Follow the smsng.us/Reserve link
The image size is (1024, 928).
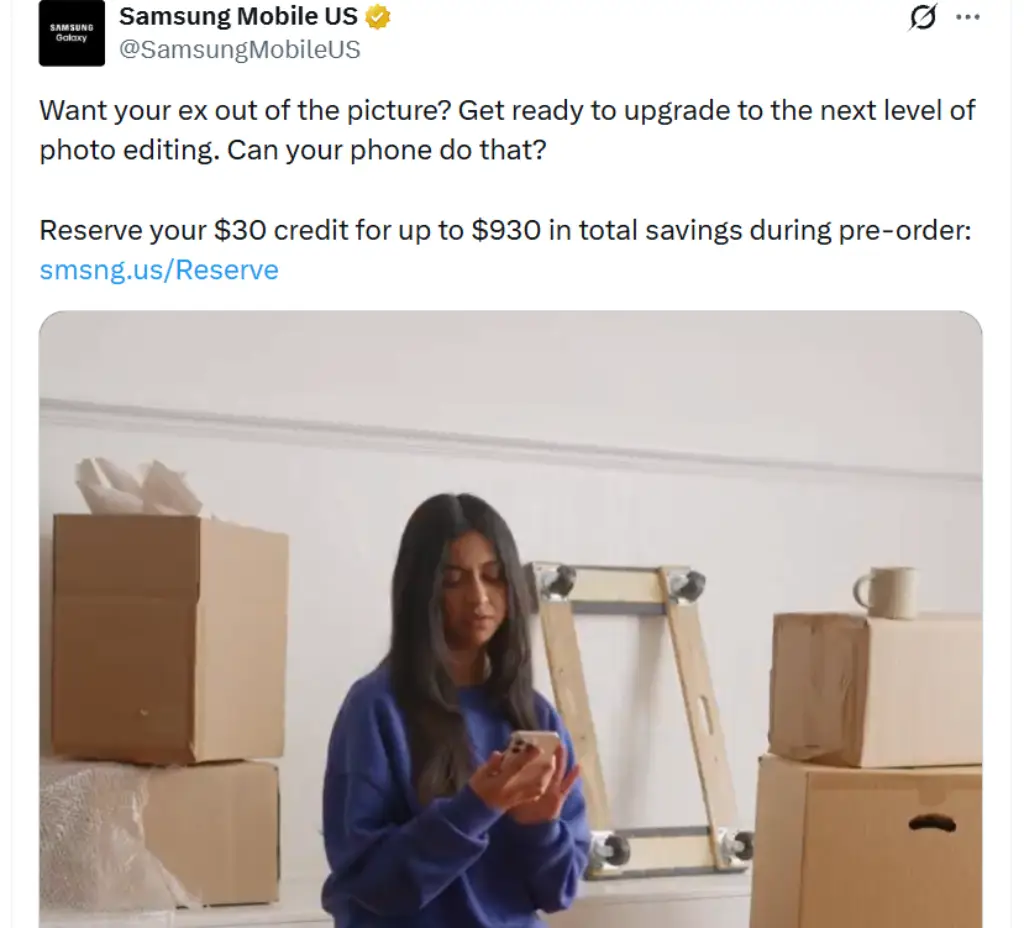click(159, 270)
